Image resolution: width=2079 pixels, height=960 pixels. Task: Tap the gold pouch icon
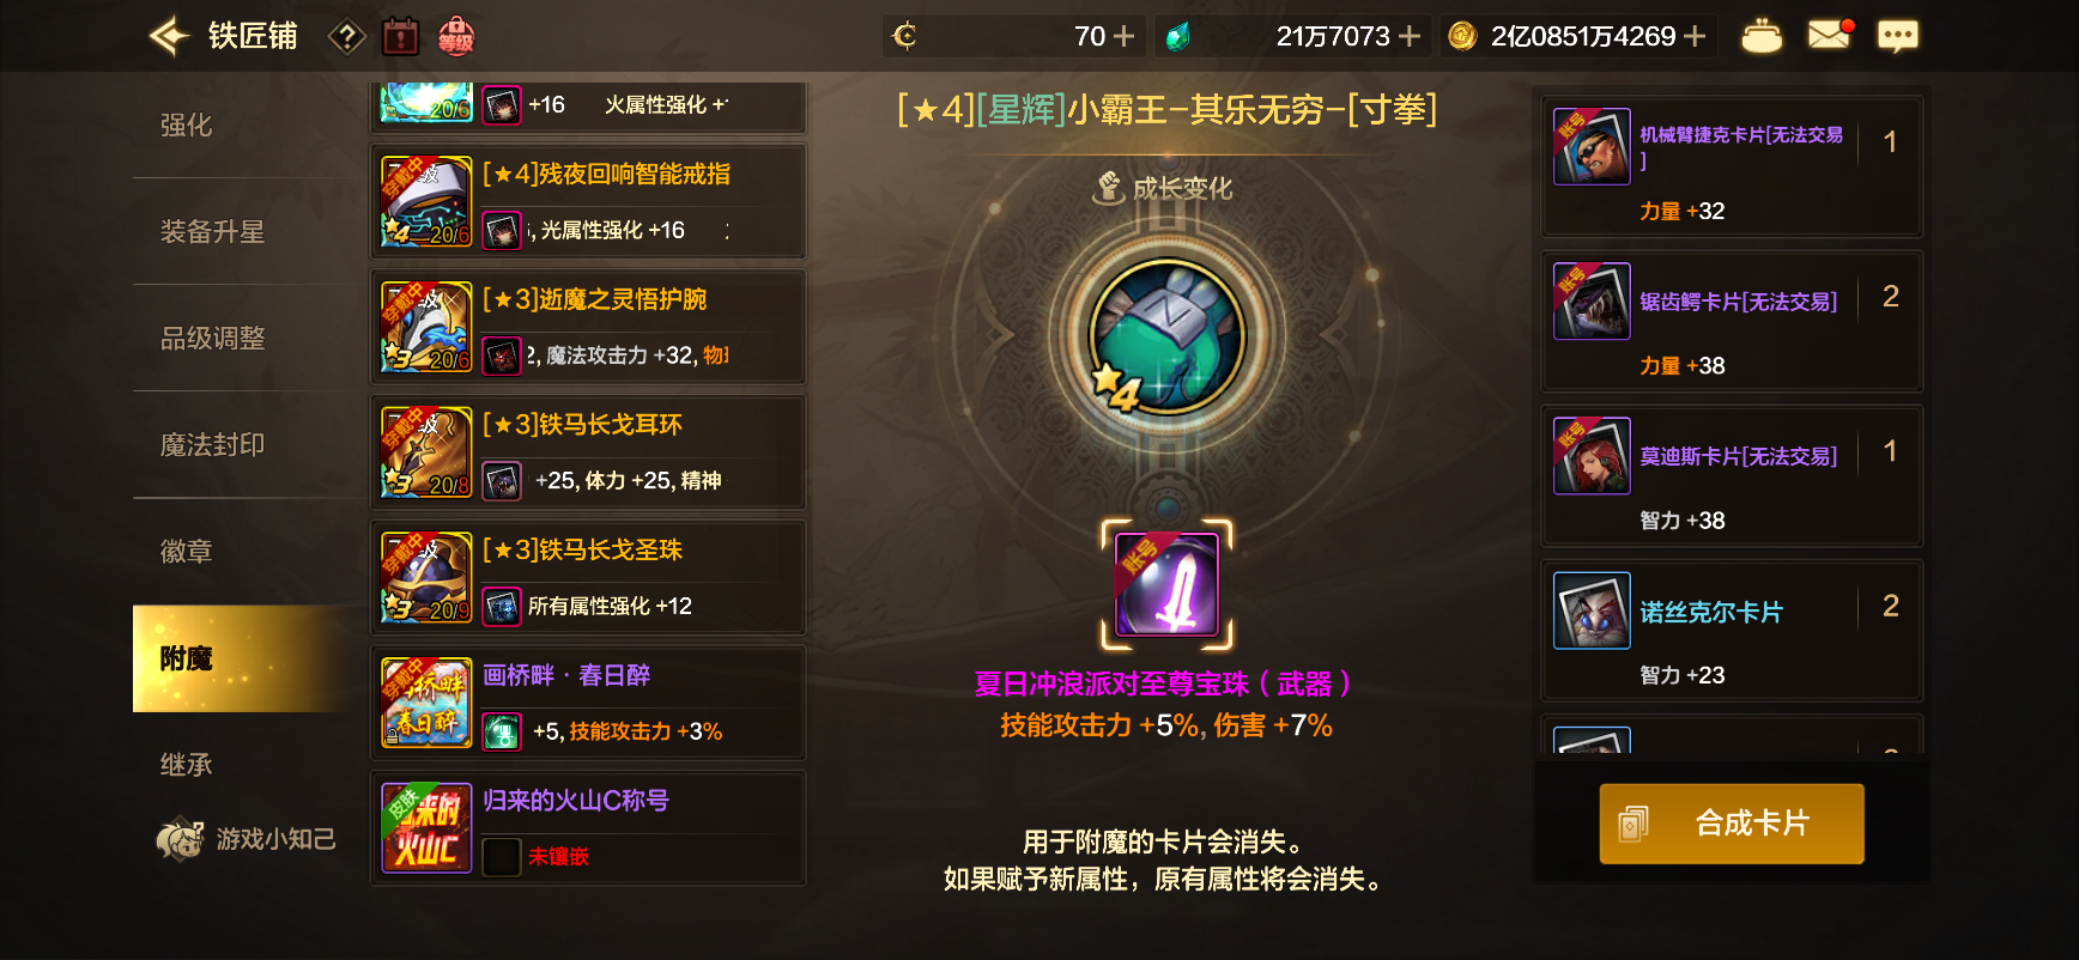1761,37
